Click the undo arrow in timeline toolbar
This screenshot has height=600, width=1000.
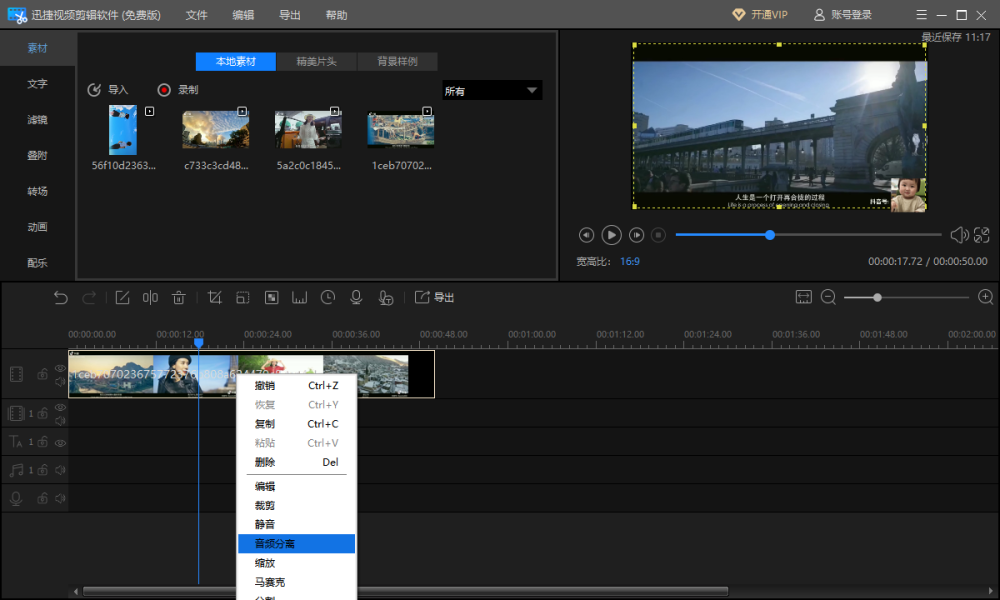point(61,297)
